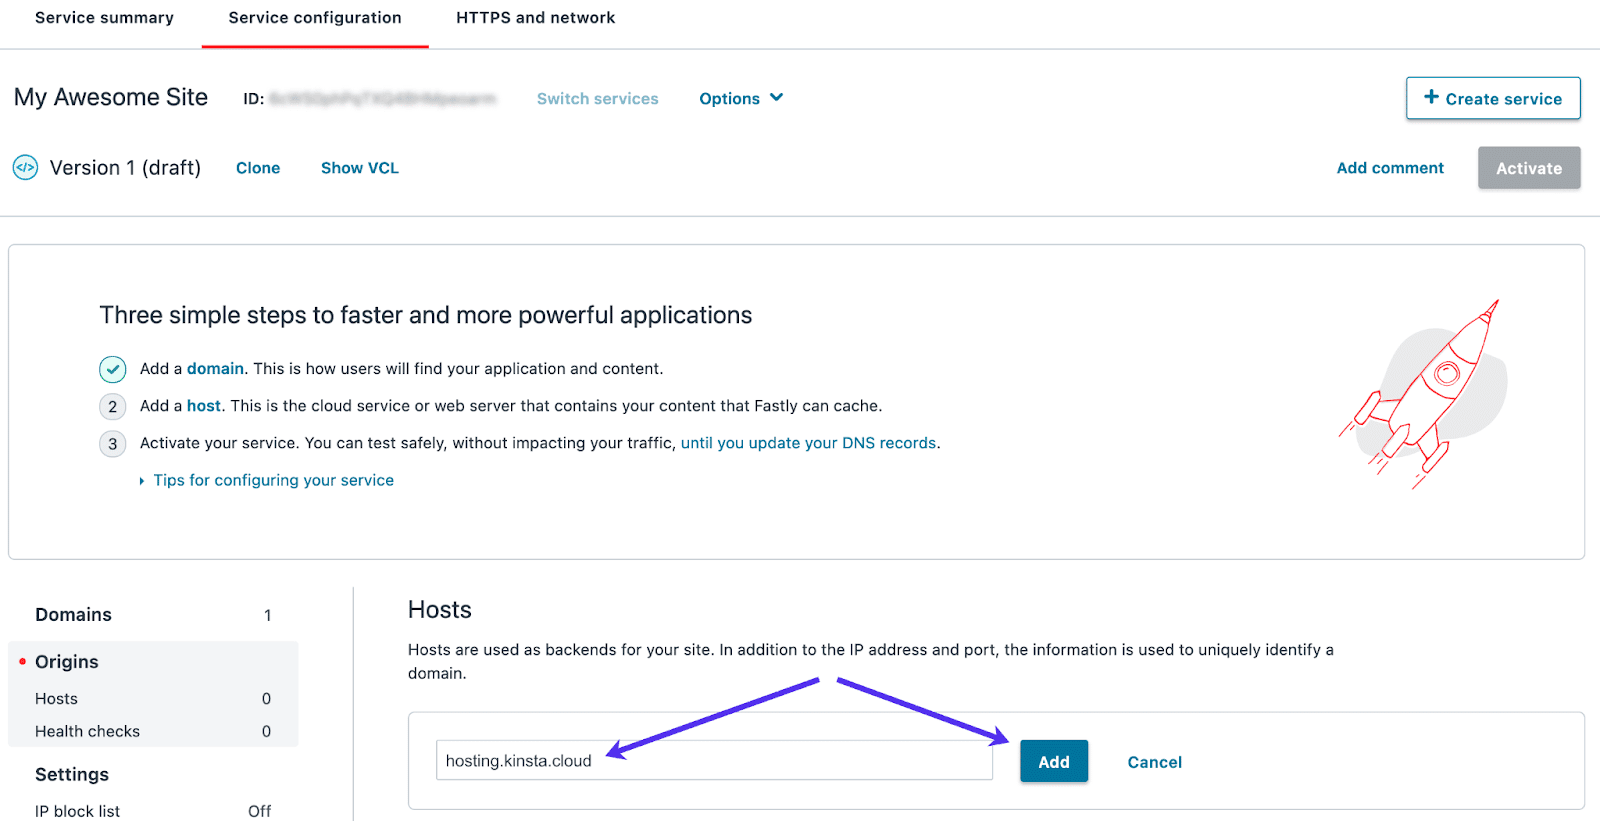Screen dimensions: 1600x821
Task: Expand Tips for configuring your service
Action: point(267,480)
